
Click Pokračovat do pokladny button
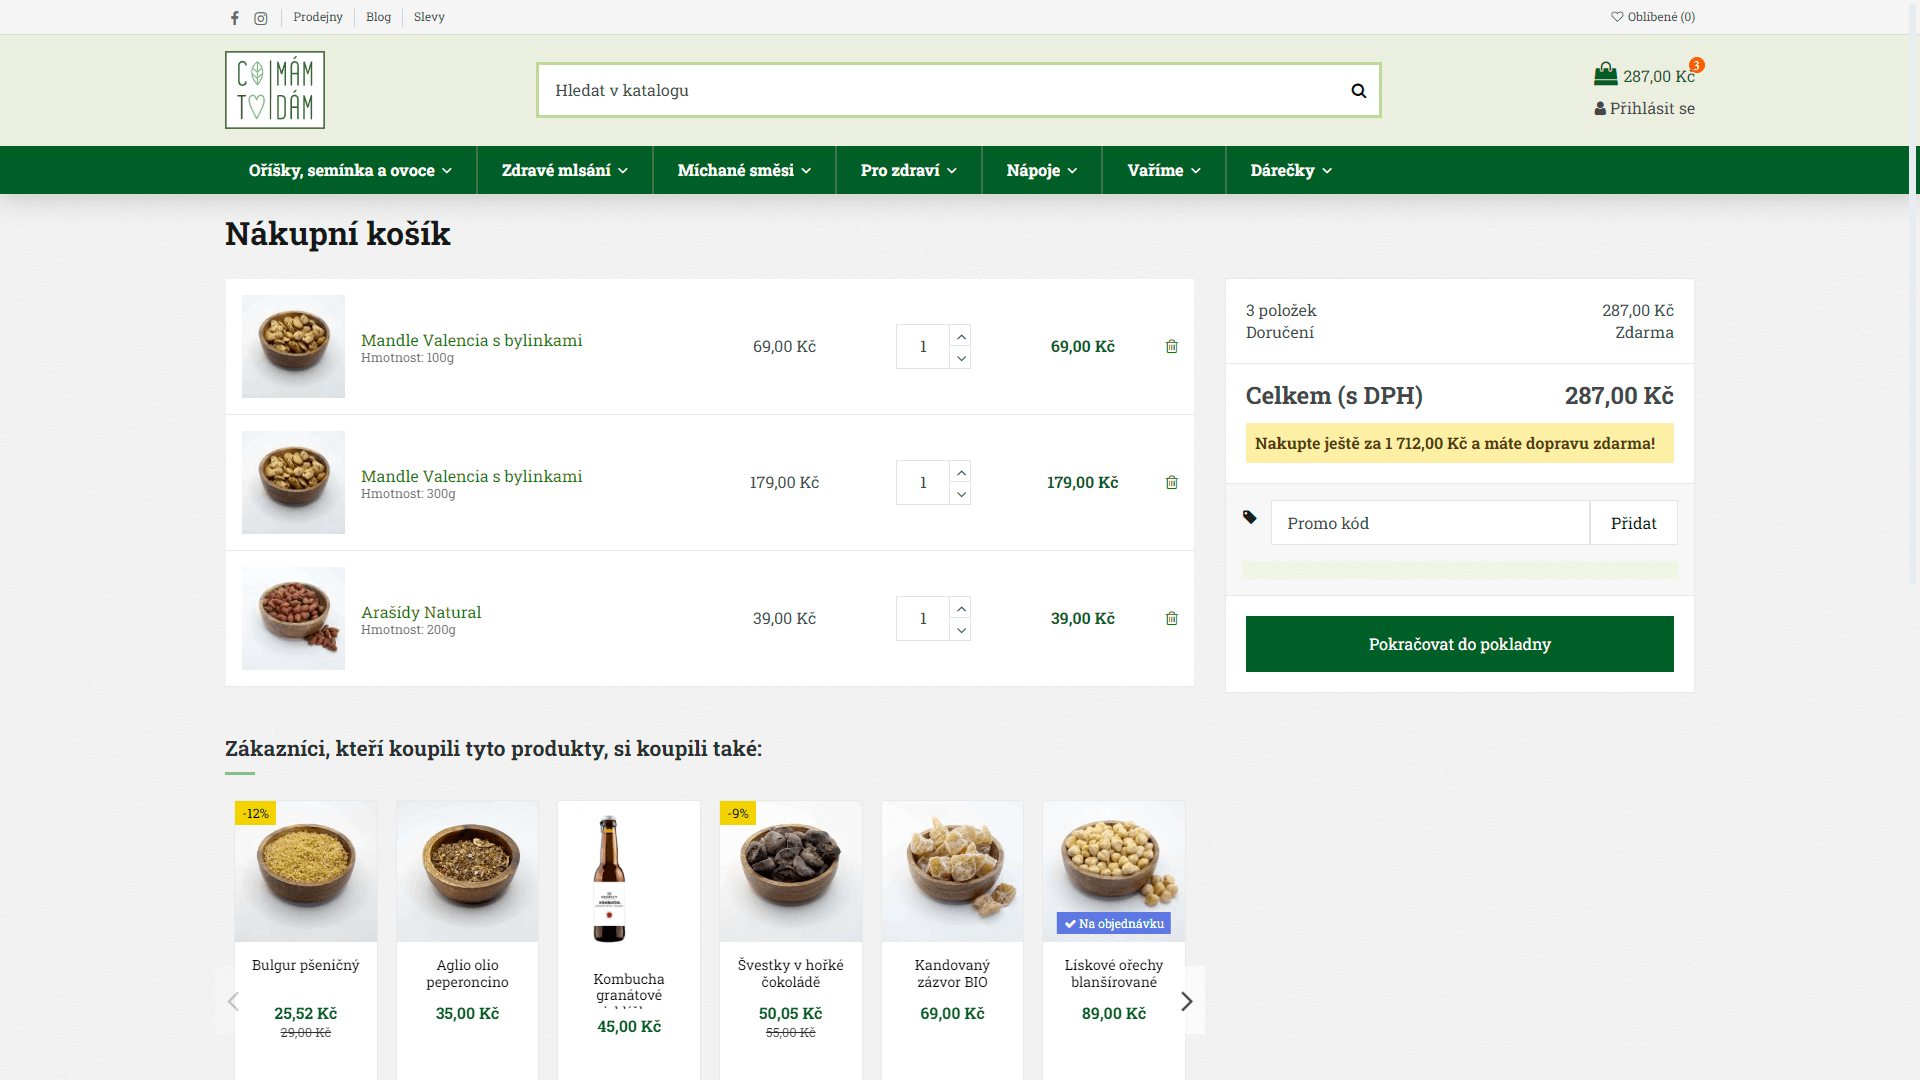pyautogui.click(x=1459, y=644)
